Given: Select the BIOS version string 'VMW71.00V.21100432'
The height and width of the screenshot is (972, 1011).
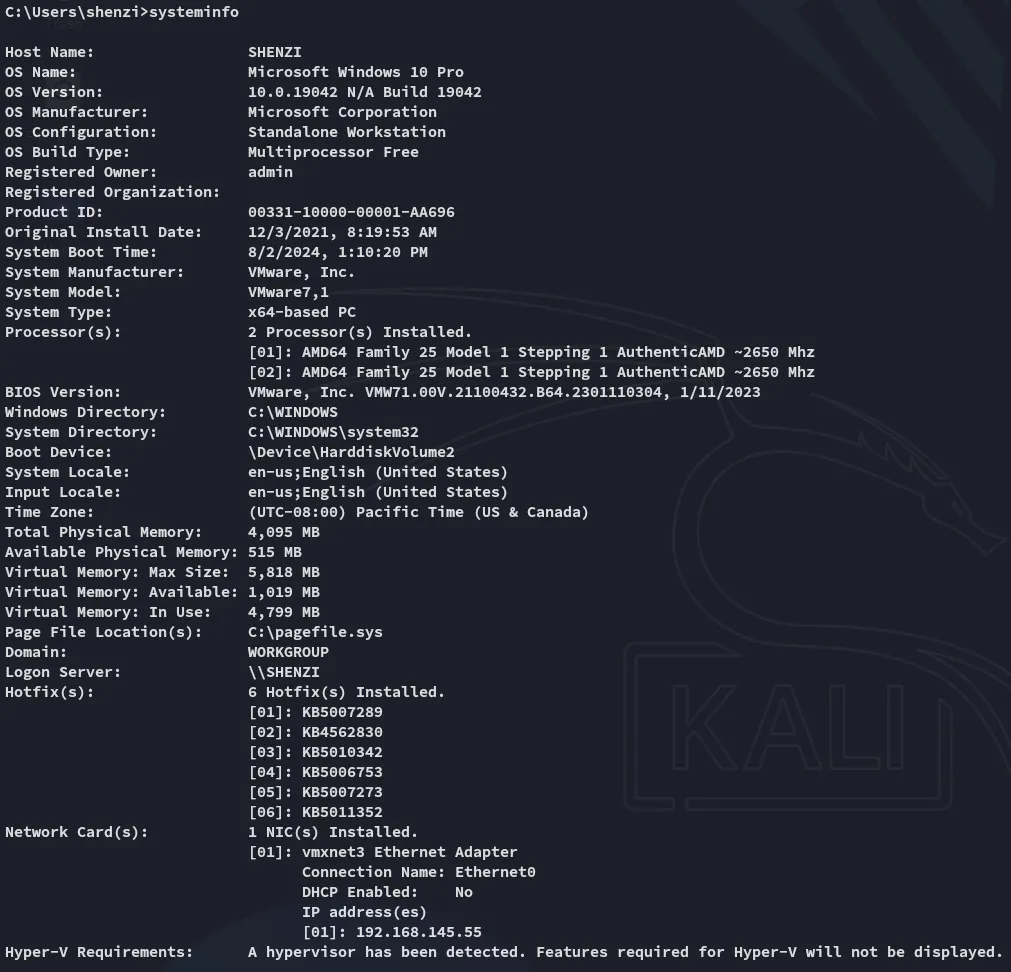Looking at the screenshot, I should 513,392.
